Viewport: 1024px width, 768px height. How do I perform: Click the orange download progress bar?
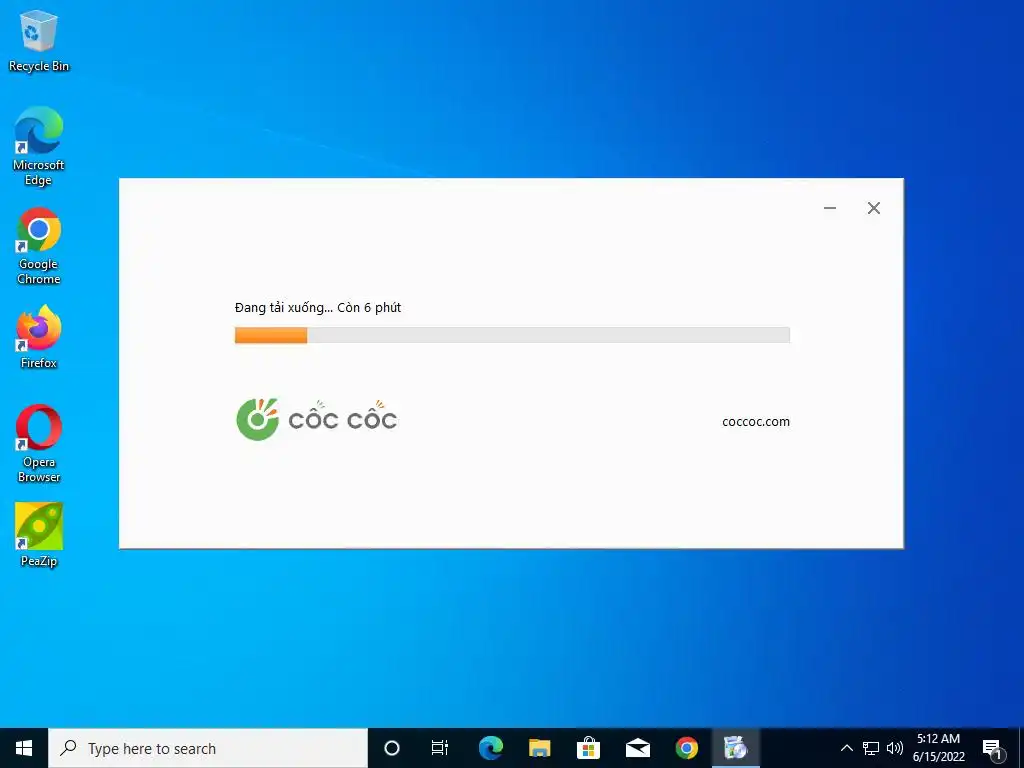point(512,335)
